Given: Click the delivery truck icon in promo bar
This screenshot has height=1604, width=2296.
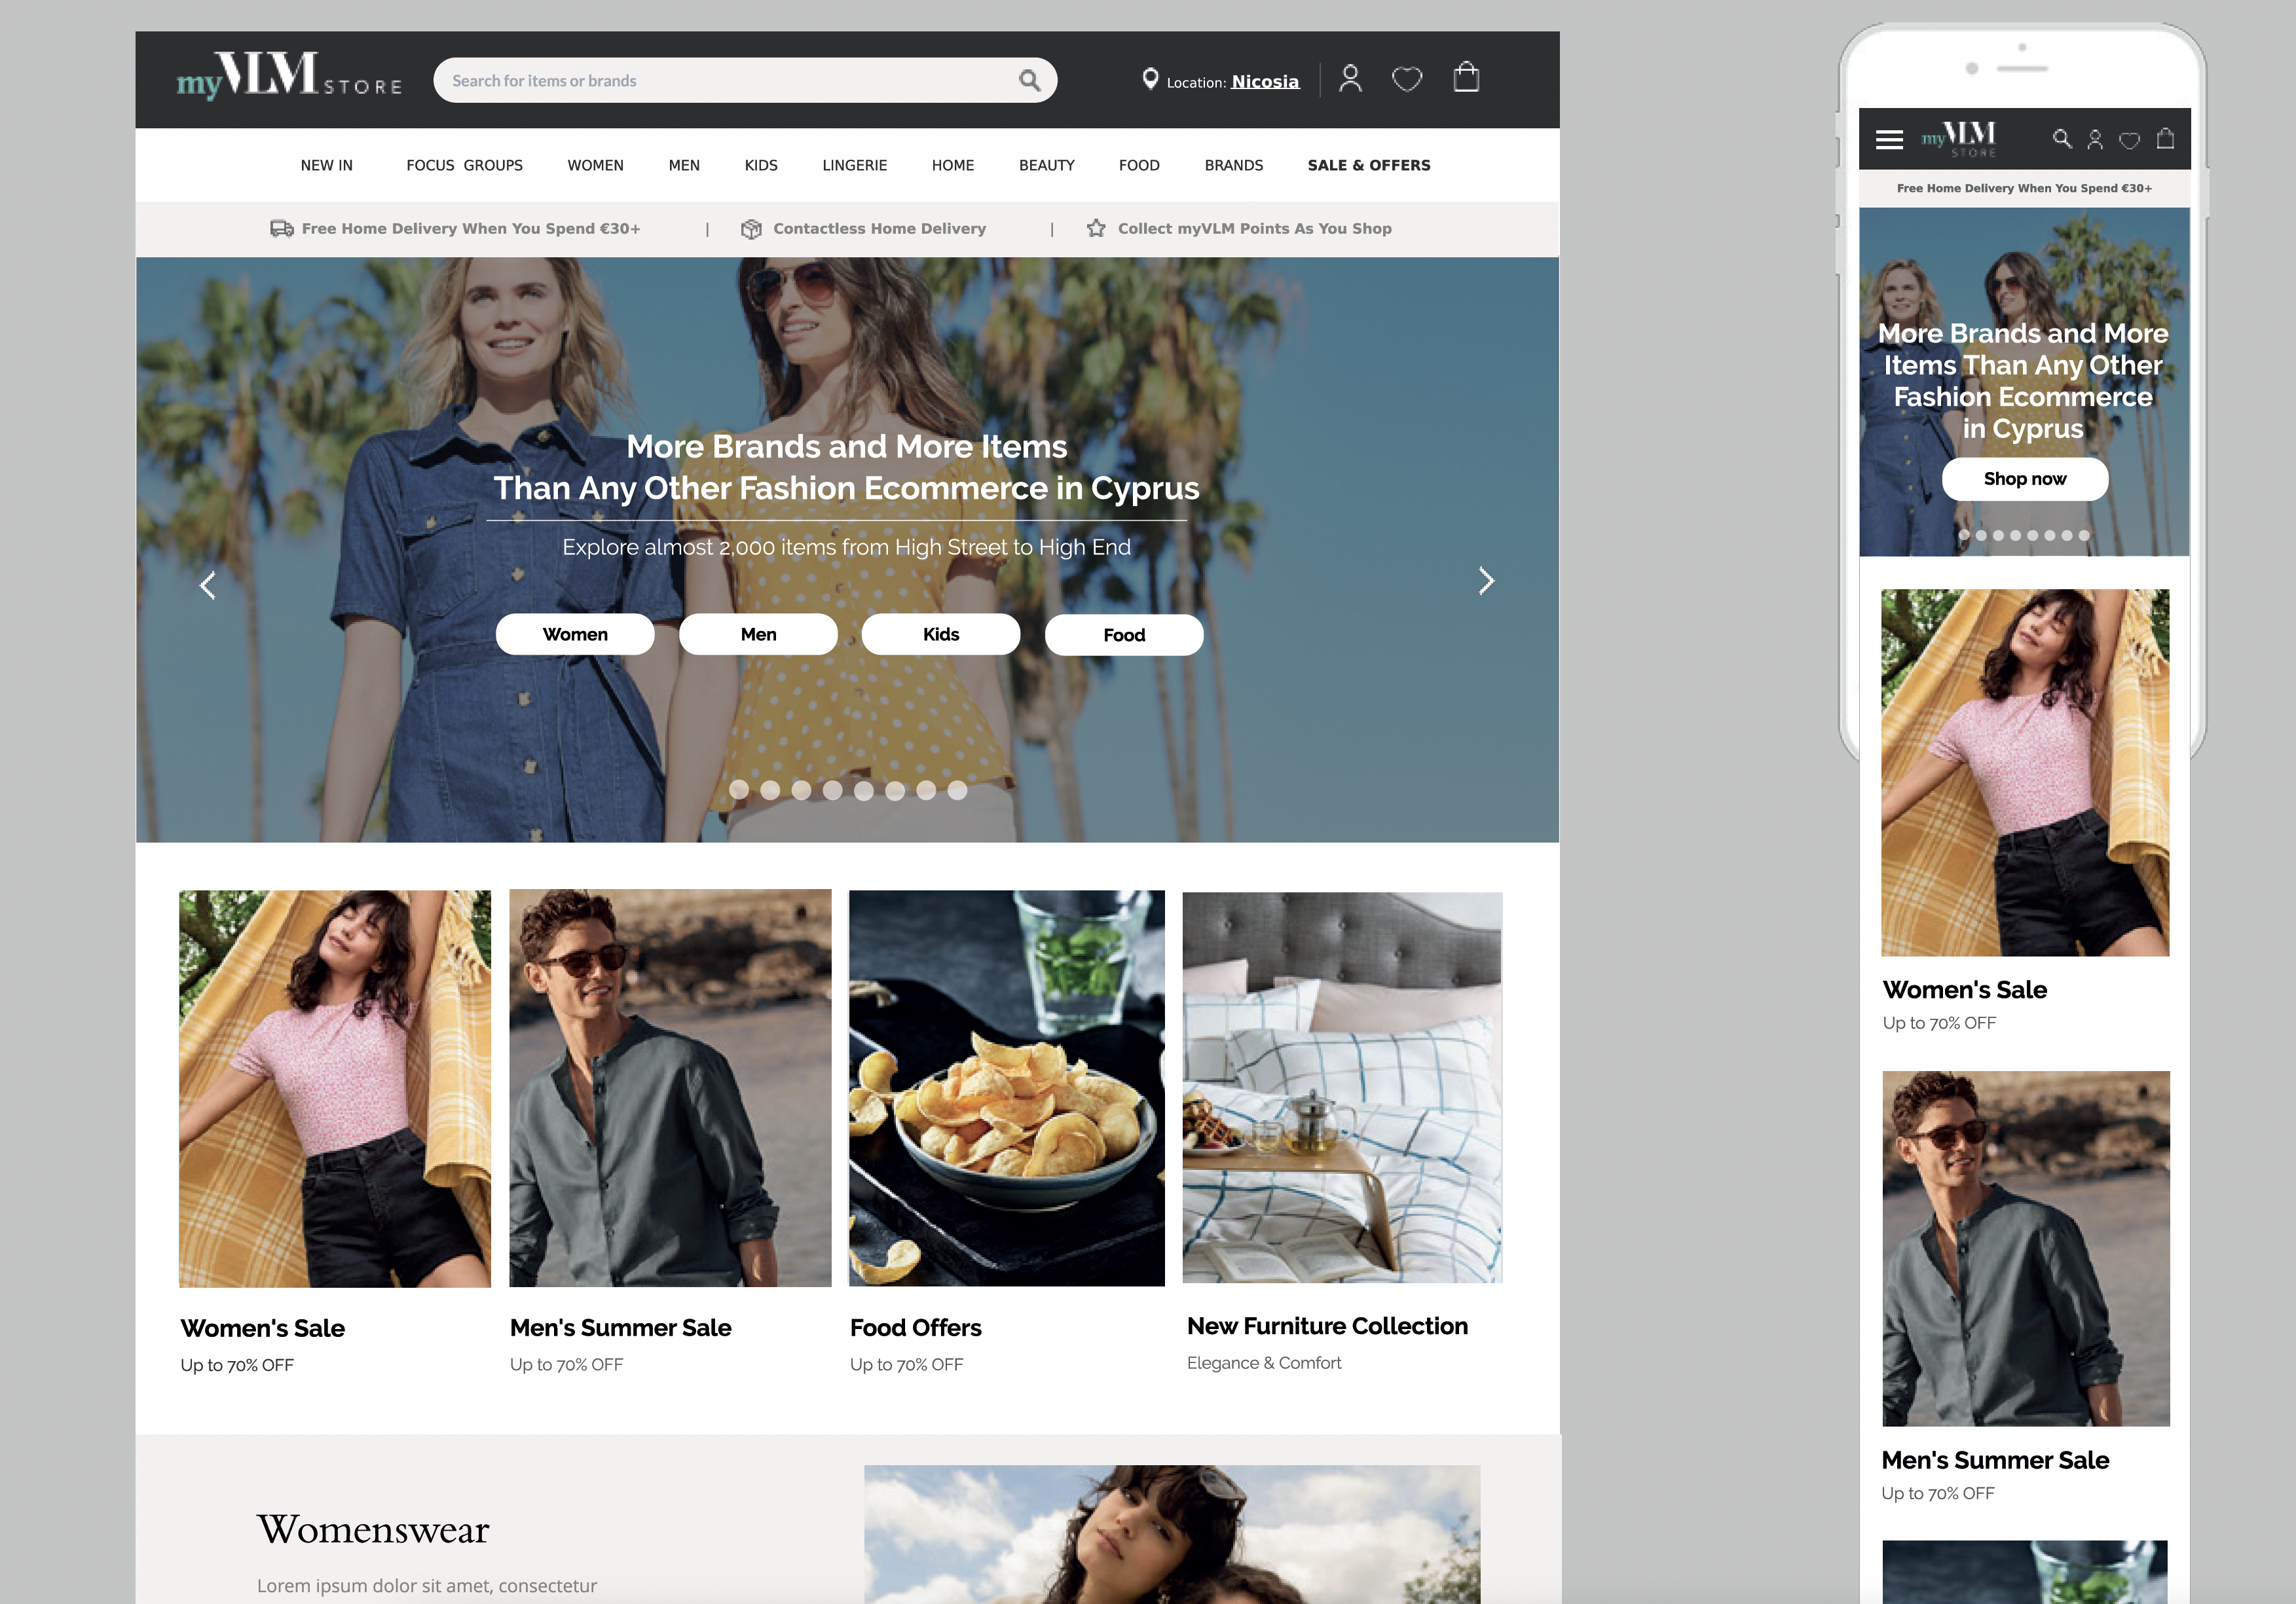Looking at the screenshot, I should point(281,229).
